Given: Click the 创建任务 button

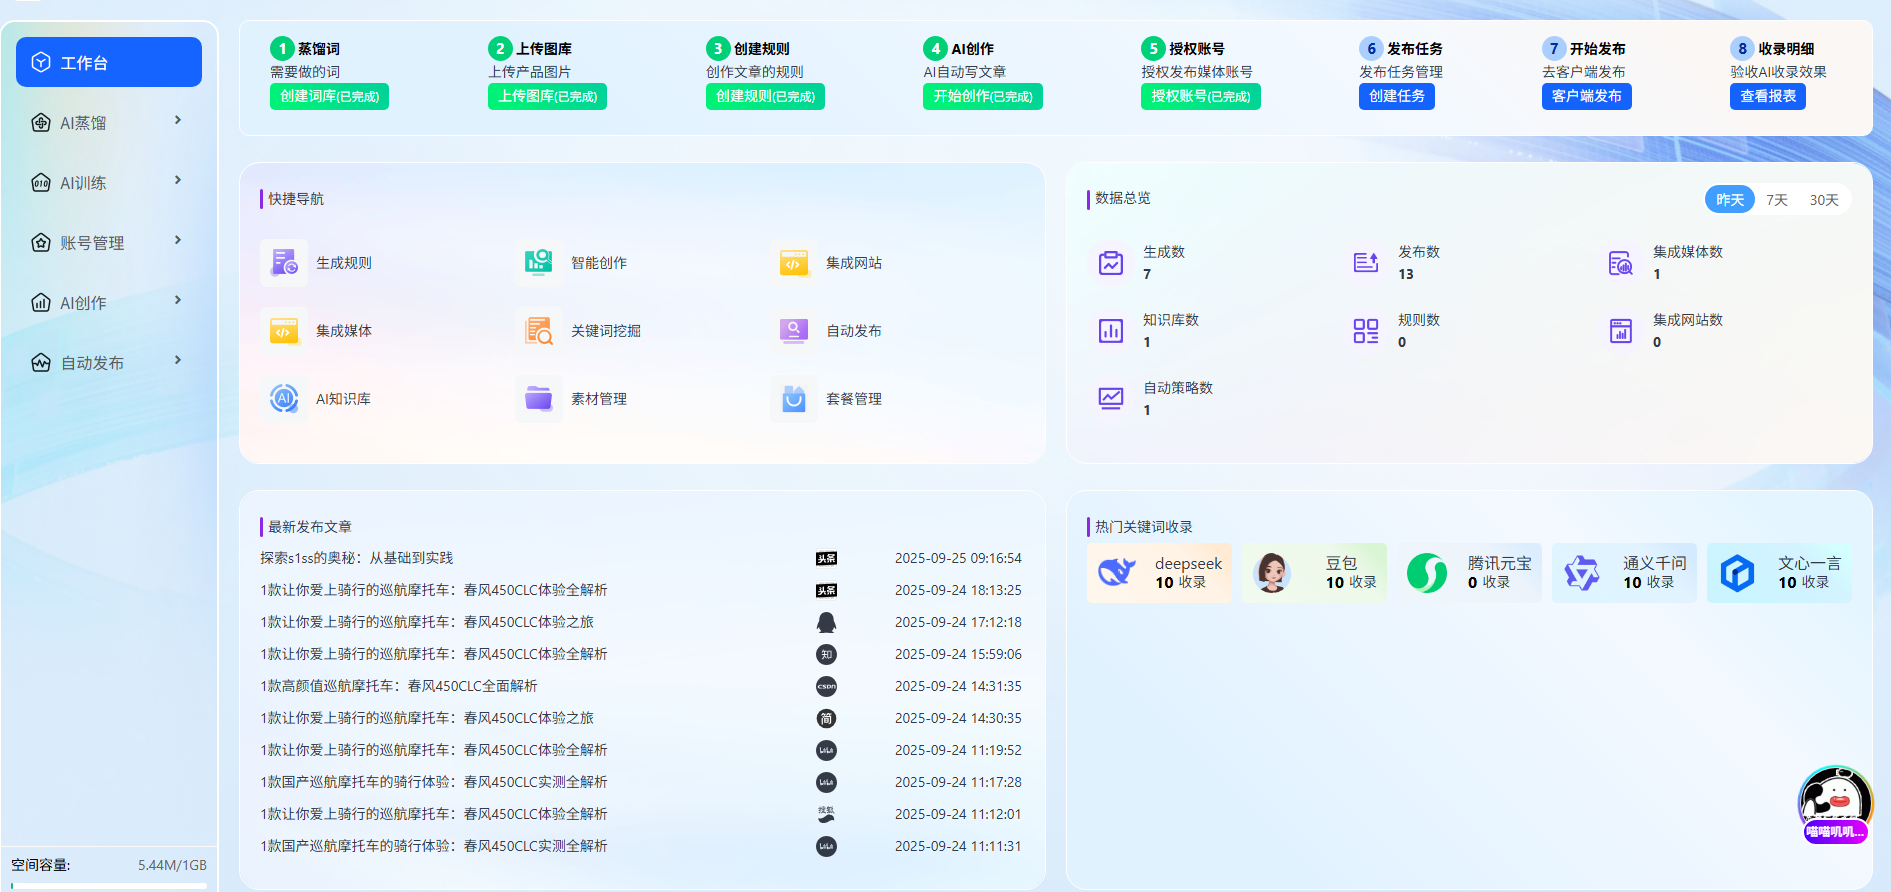Looking at the screenshot, I should [x=1396, y=96].
